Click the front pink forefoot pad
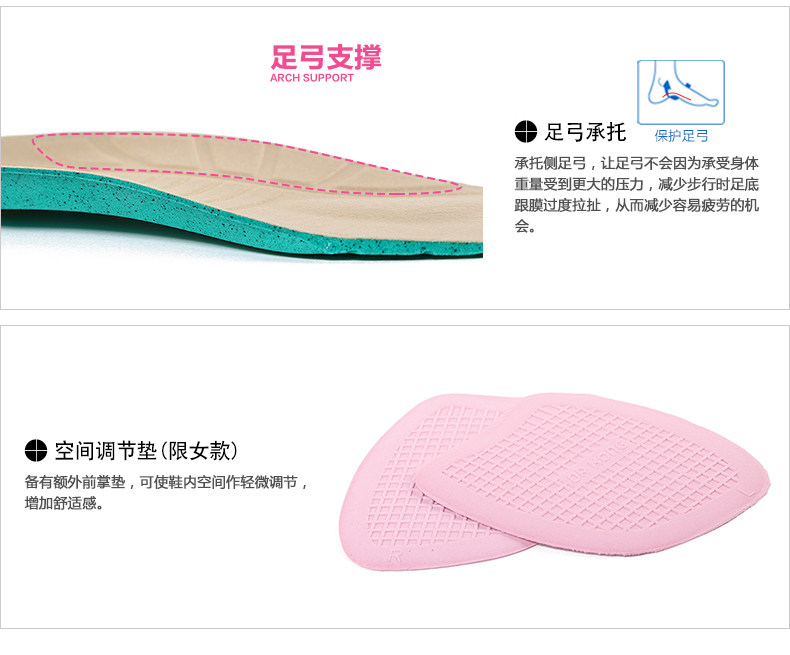Screen dimensions: 790x655 click(592, 474)
